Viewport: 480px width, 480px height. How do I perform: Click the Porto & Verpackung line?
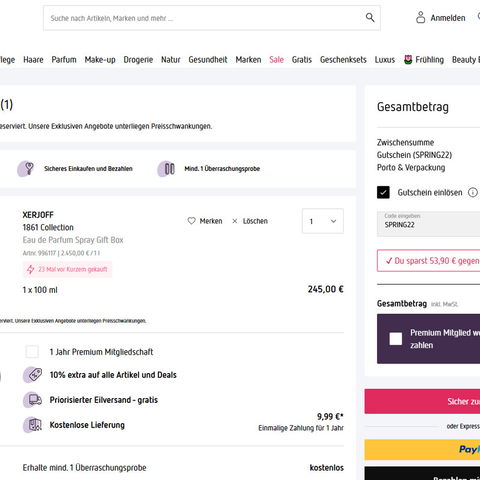click(x=411, y=167)
